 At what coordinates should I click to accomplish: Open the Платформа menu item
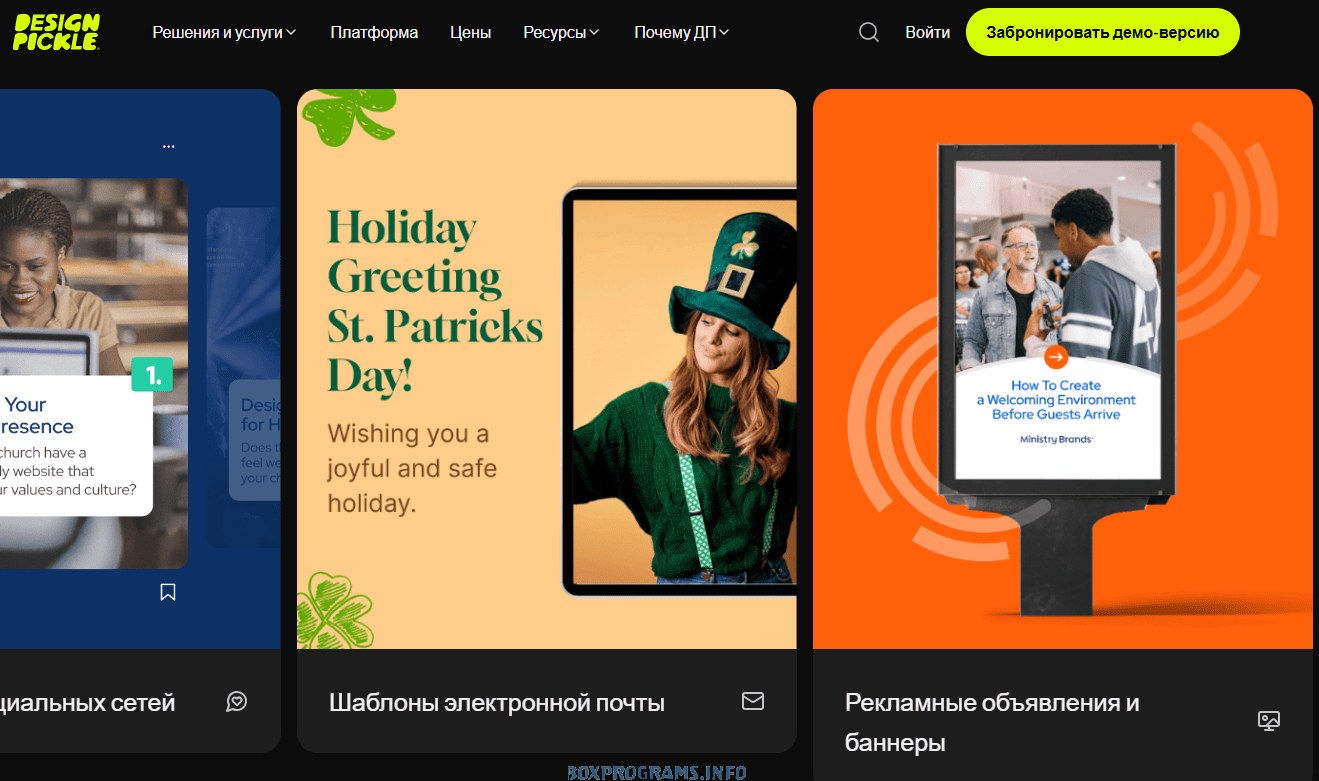pos(374,32)
